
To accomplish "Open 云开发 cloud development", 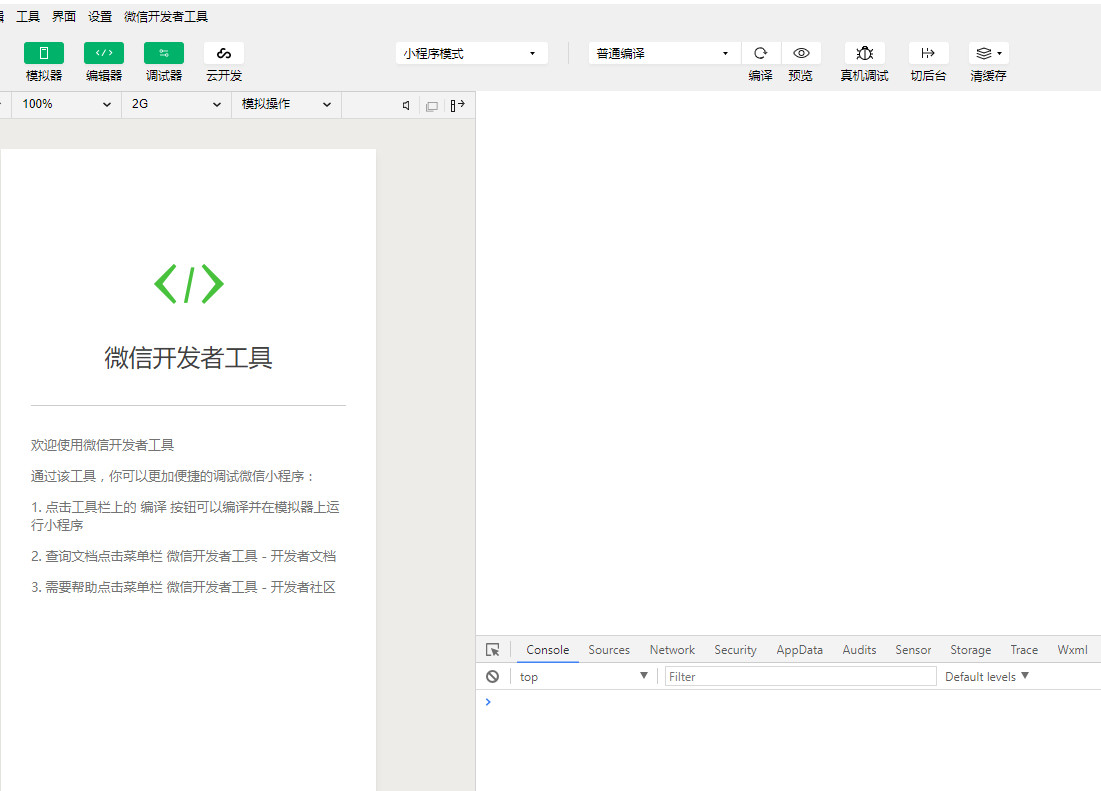I will click(x=224, y=53).
